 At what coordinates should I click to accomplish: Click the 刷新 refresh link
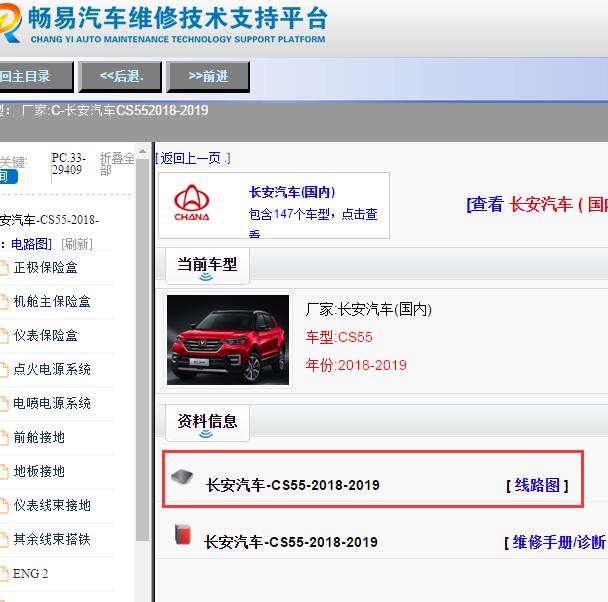tap(77, 243)
